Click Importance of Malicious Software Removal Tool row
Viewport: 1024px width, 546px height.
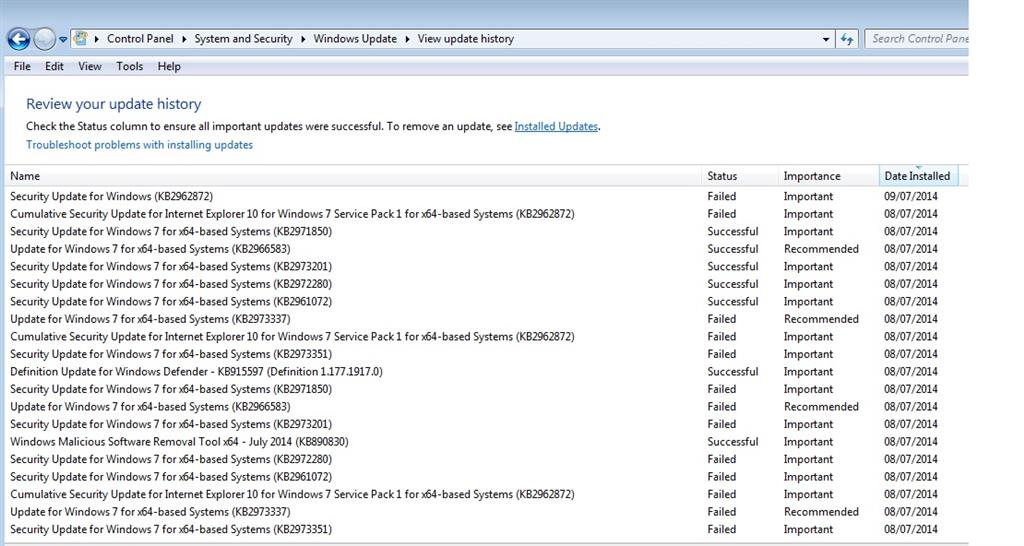pyautogui.click(x=808, y=442)
